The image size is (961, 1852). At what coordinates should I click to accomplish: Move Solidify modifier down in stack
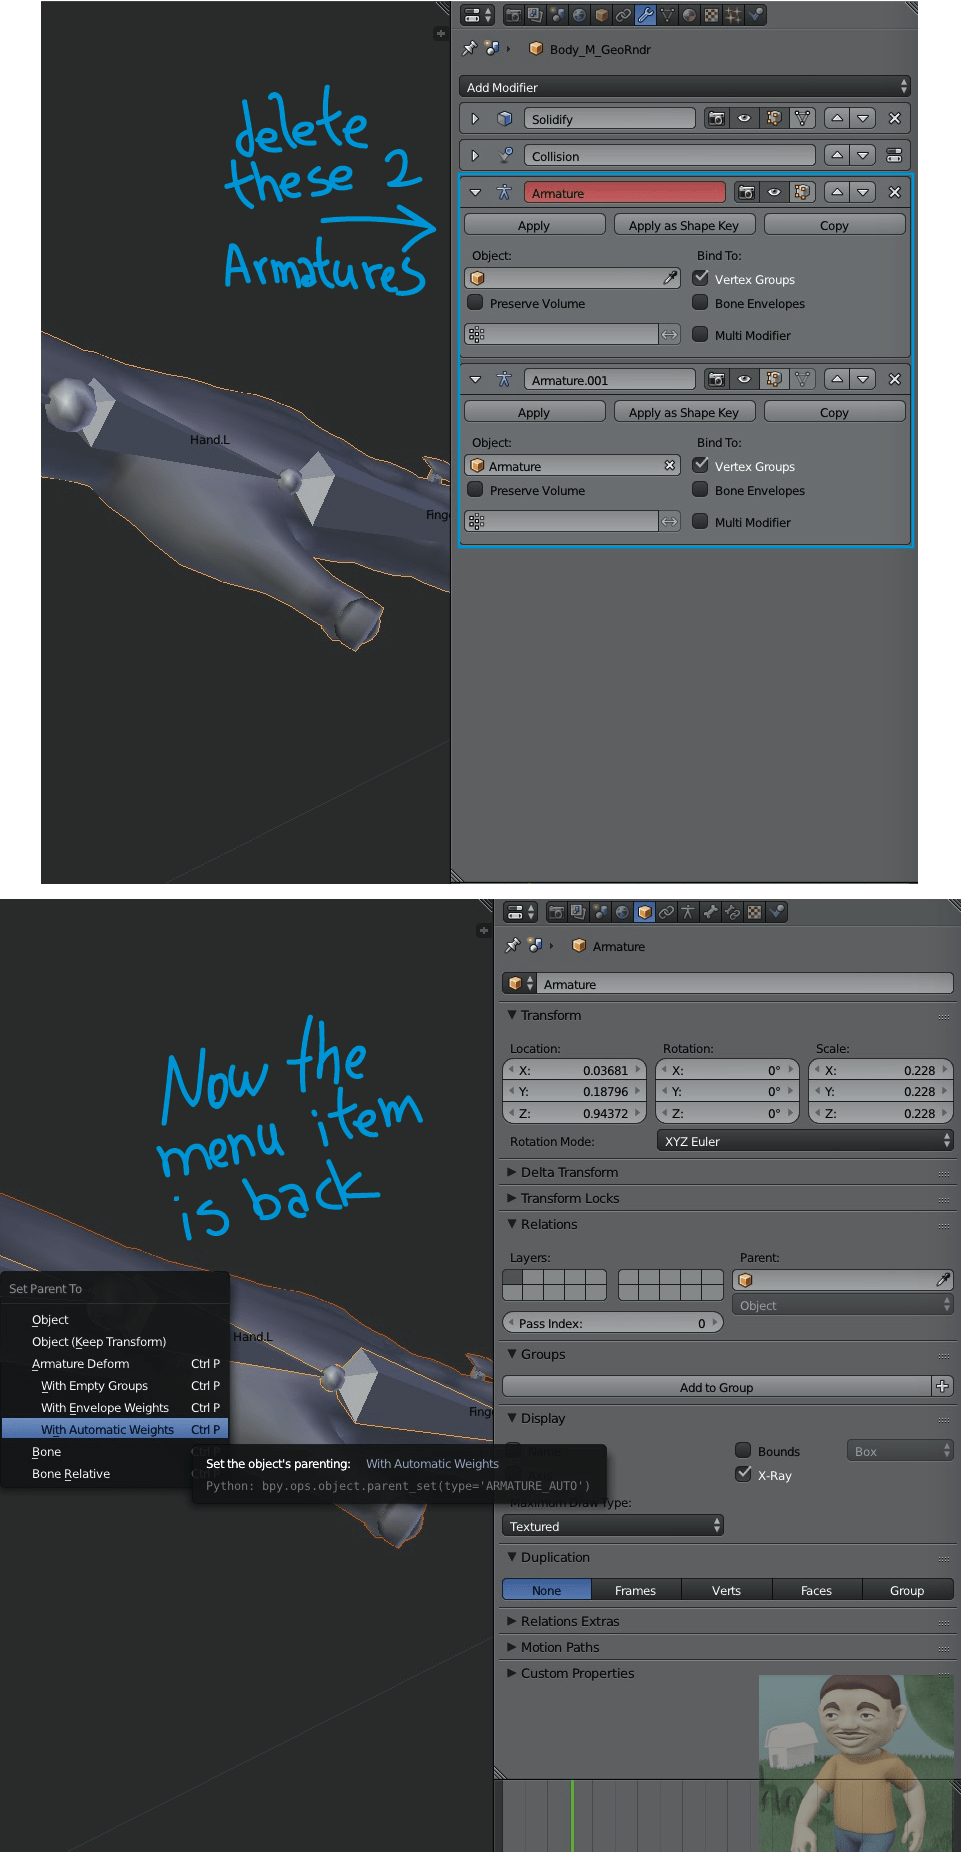pyautogui.click(x=863, y=118)
